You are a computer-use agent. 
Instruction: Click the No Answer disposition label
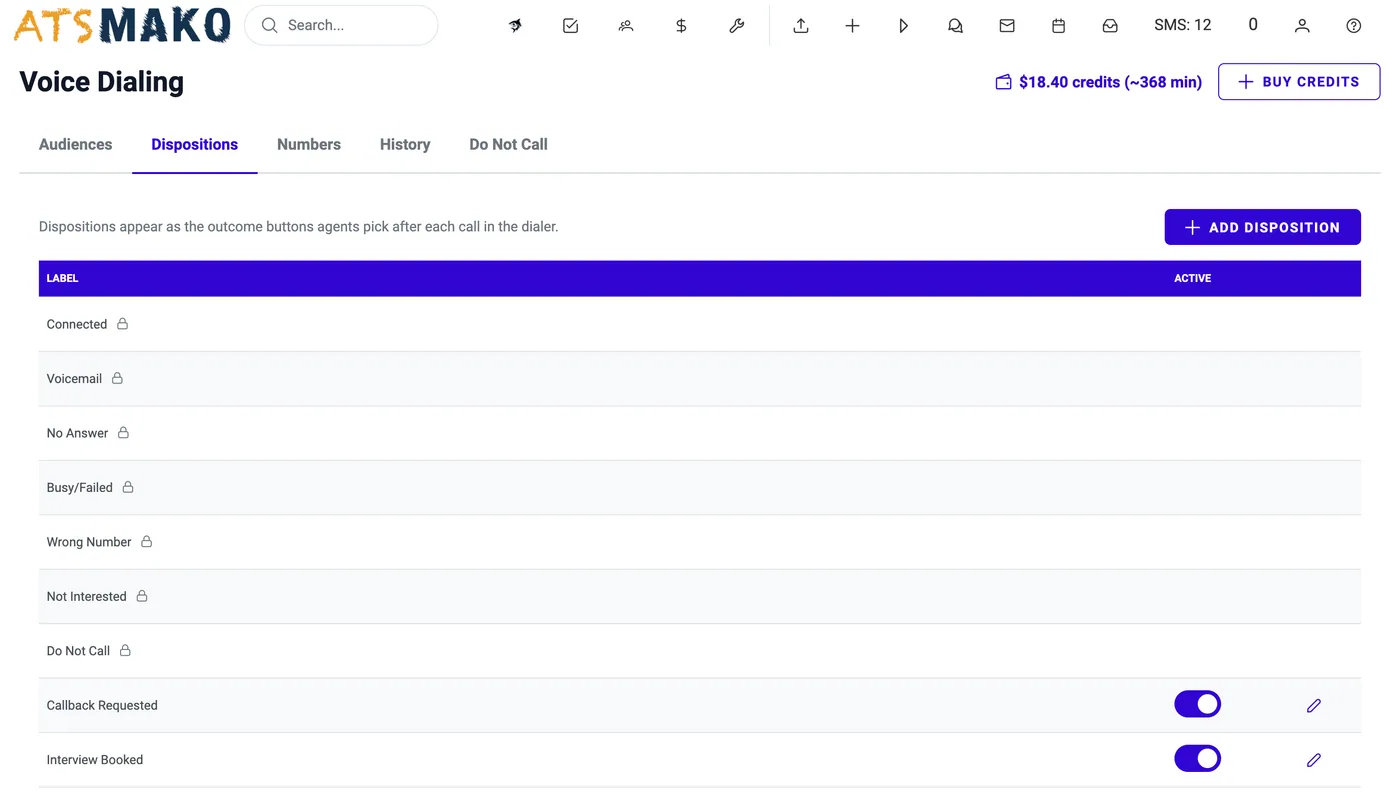[x=78, y=433]
